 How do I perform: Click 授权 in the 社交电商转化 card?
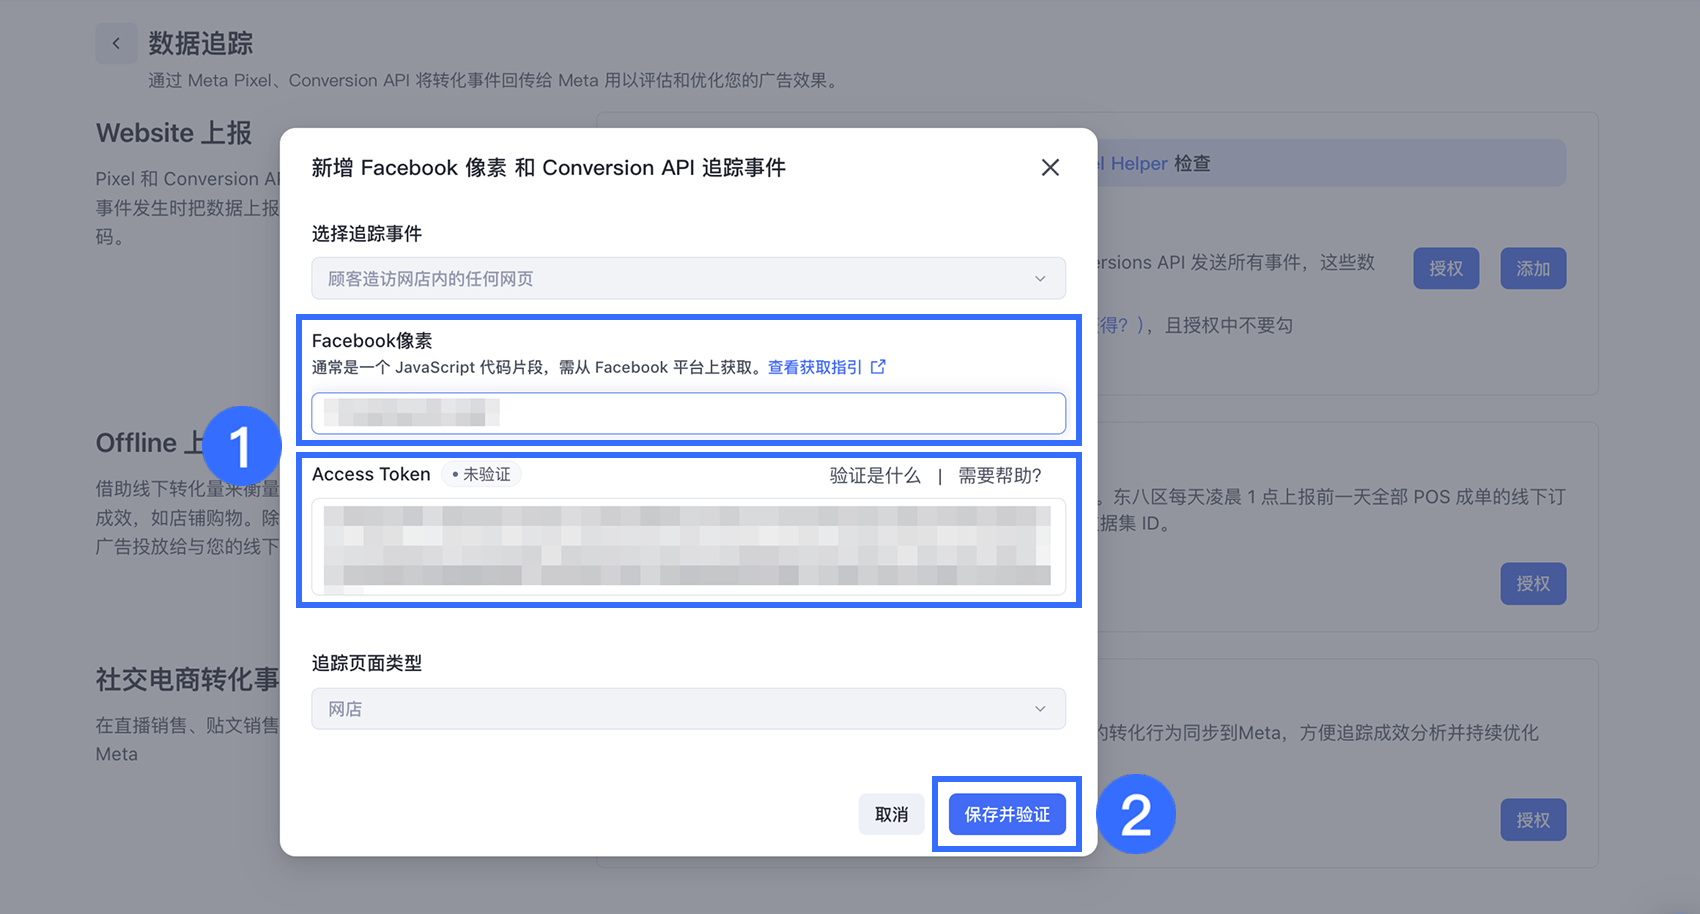pos(1533,820)
